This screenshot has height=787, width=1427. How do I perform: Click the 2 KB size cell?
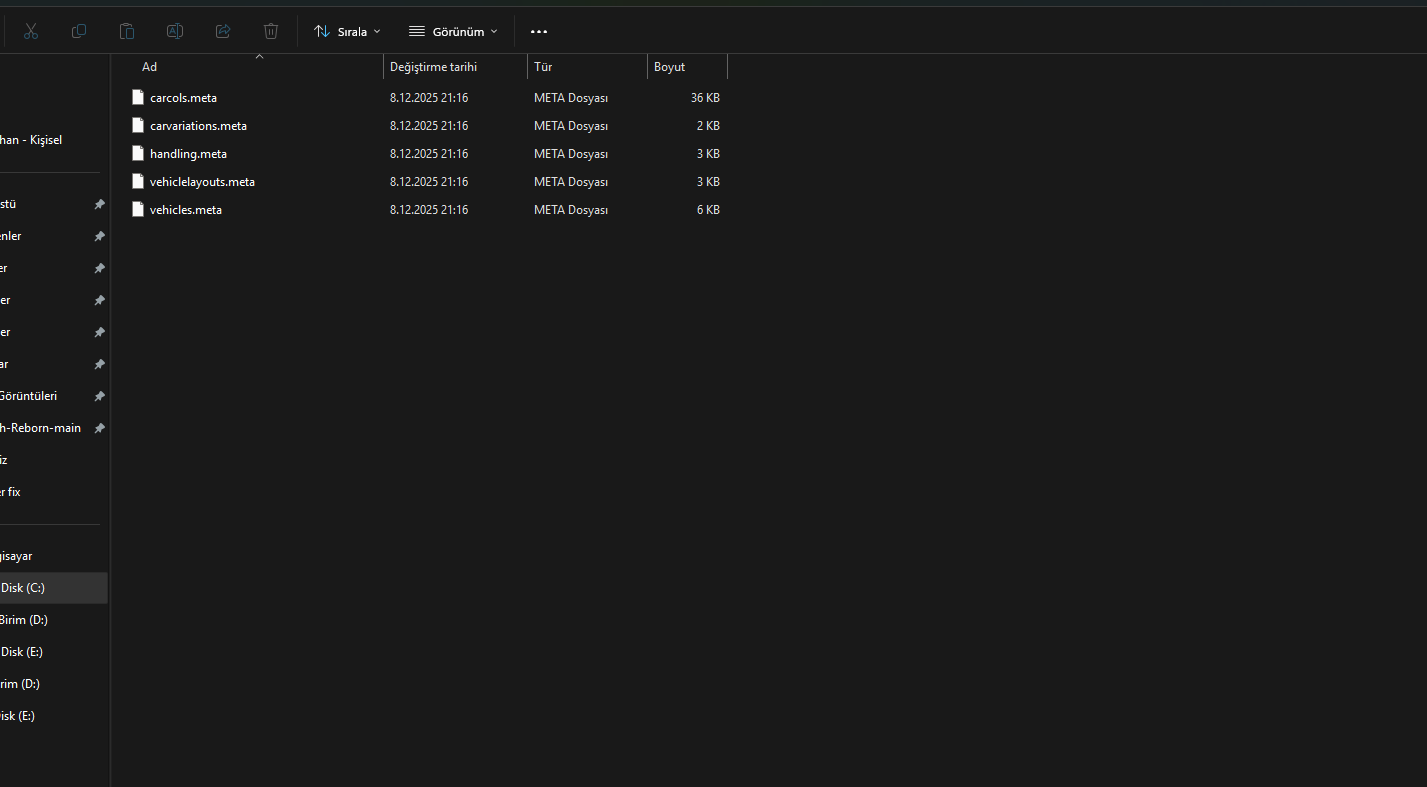coord(708,126)
